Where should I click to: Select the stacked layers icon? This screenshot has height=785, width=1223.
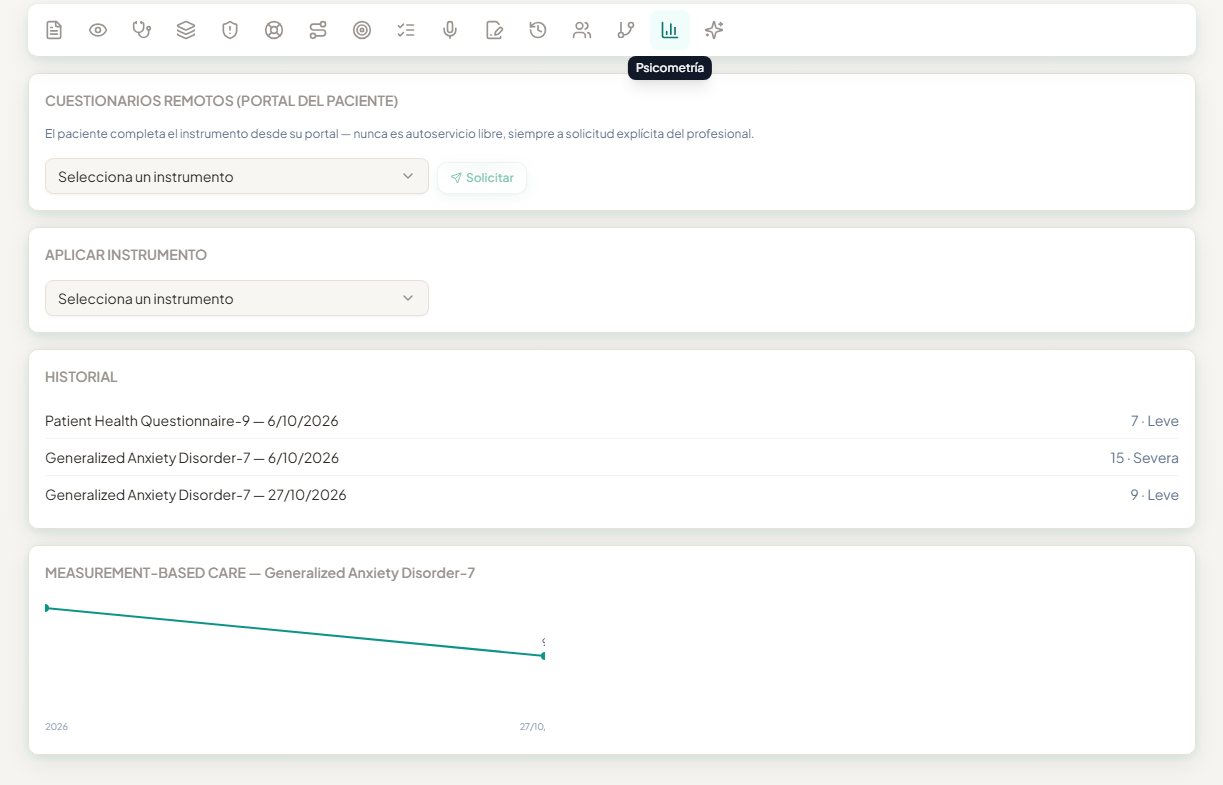[186, 30]
